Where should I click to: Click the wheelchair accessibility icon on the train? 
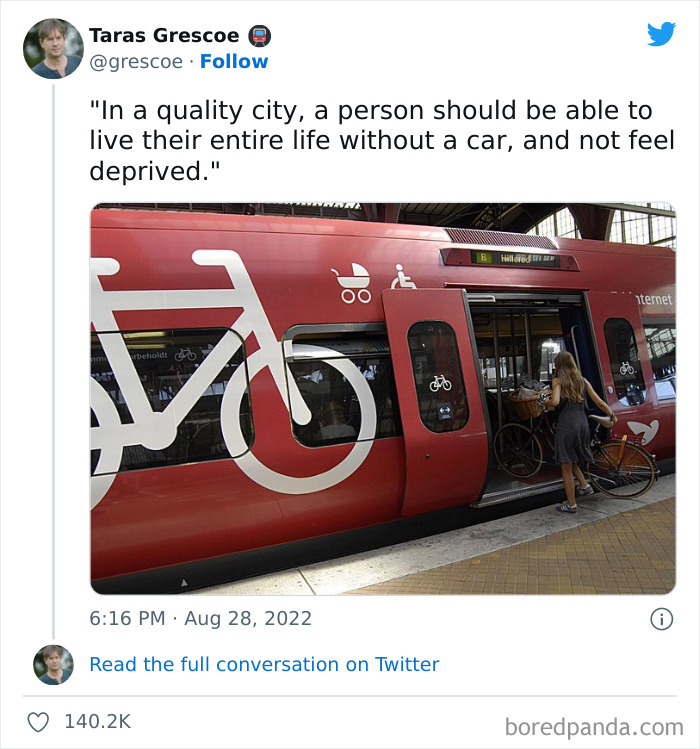(x=403, y=277)
